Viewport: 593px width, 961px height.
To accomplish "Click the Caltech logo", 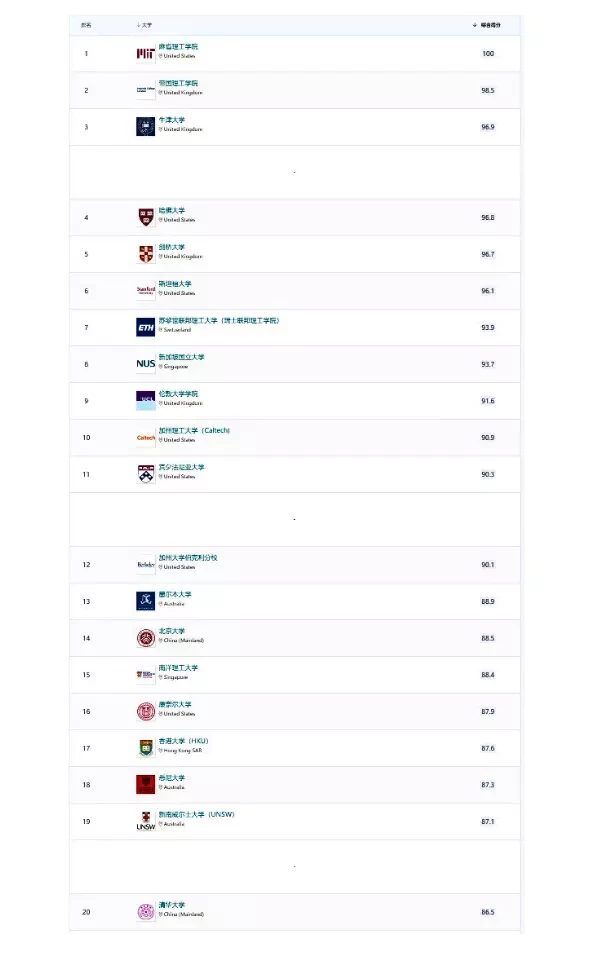I will coord(145,438).
